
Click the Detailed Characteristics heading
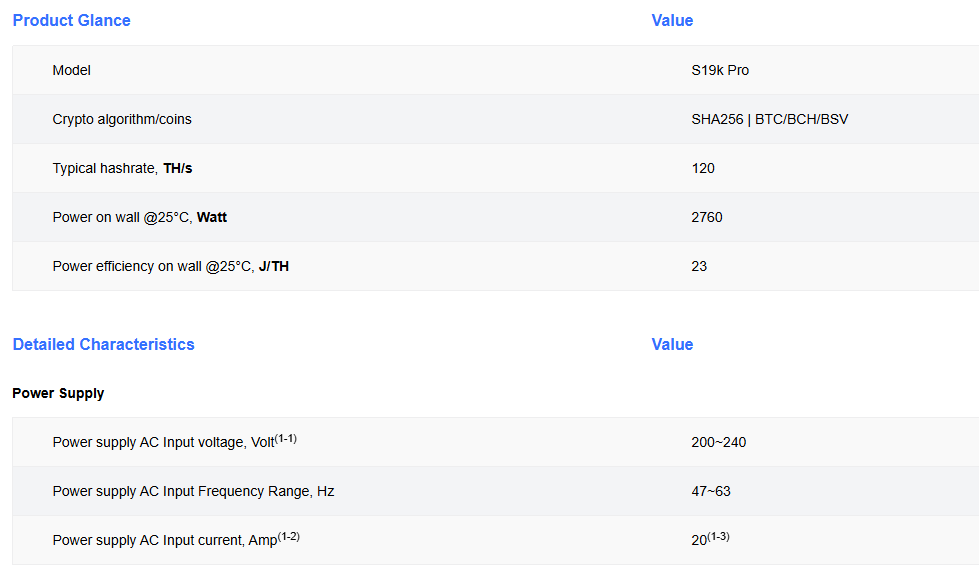pos(103,344)
